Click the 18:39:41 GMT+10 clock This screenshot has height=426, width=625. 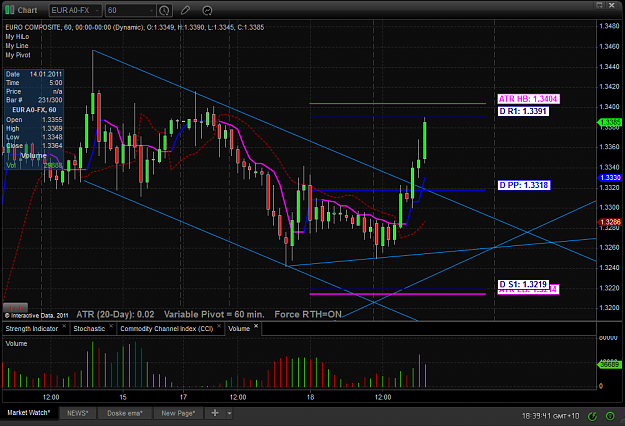pos(550,416)
